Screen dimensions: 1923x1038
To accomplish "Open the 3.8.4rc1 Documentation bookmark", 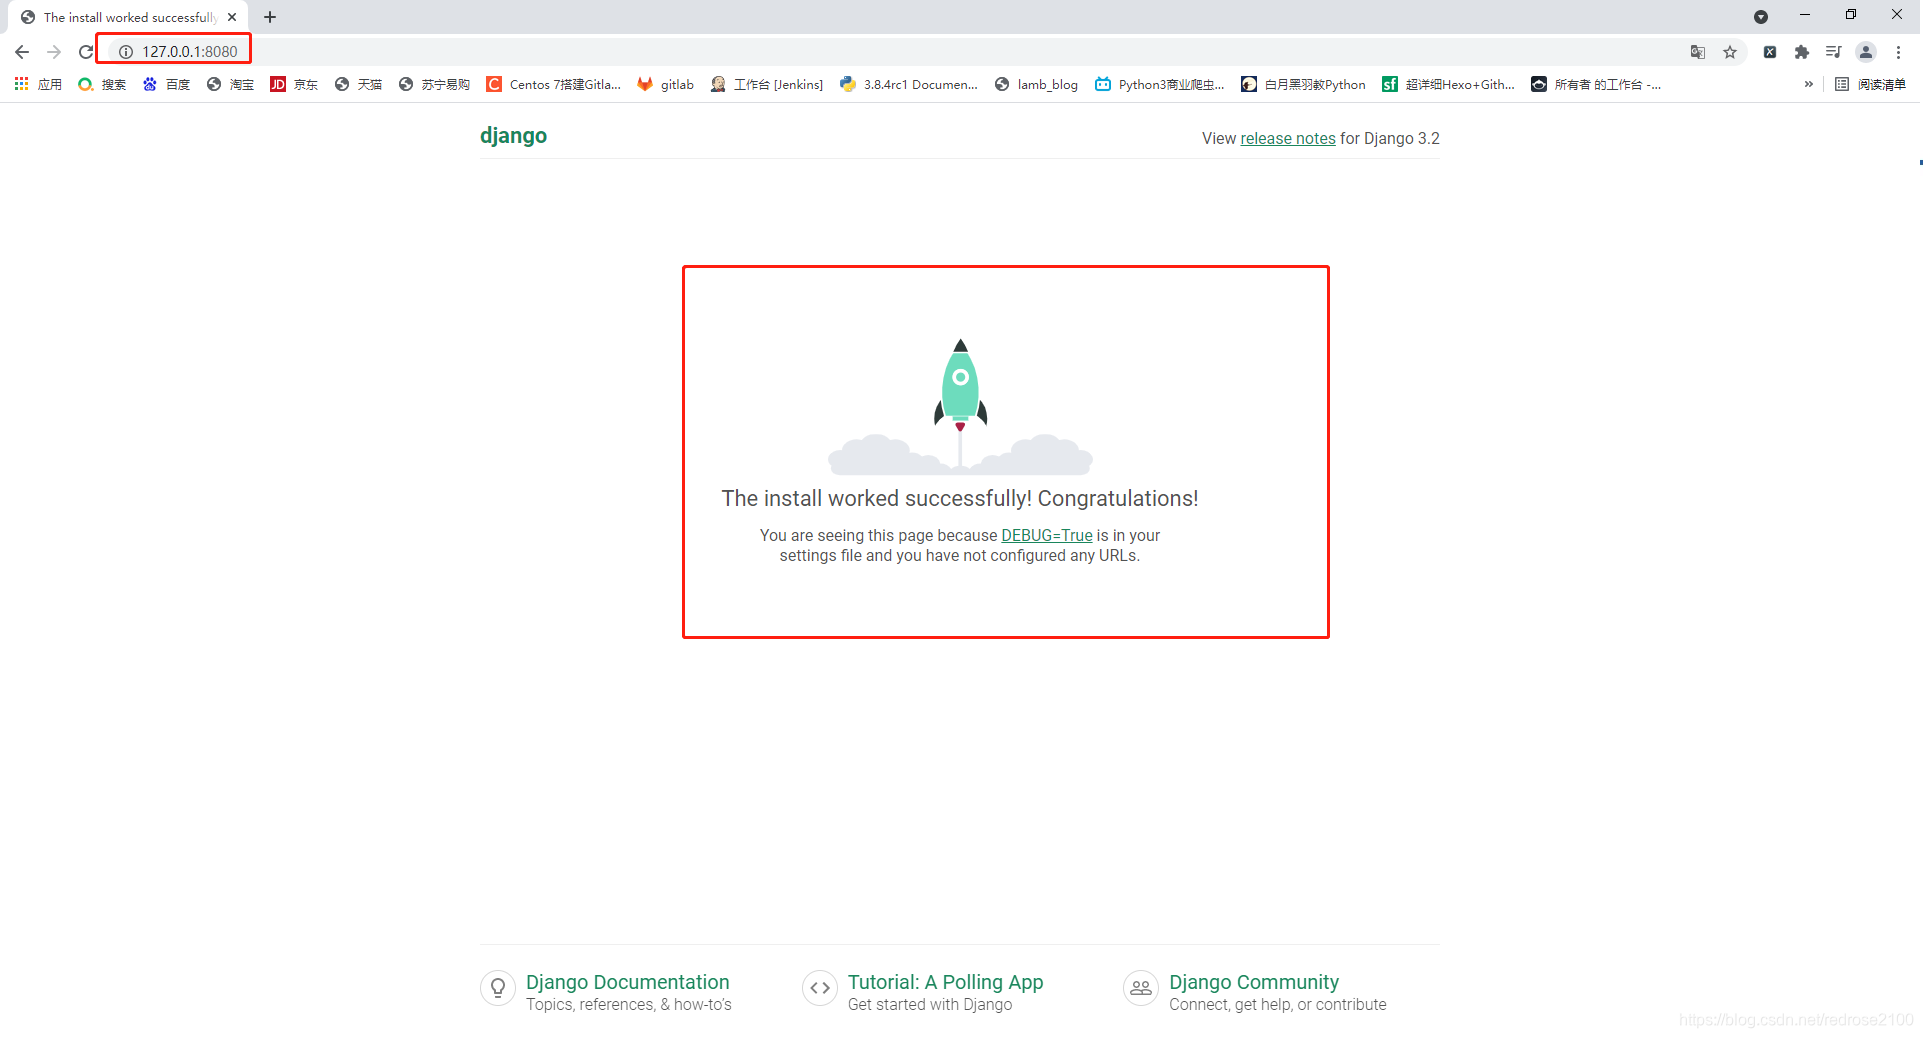I will click(x=909, y=85).
